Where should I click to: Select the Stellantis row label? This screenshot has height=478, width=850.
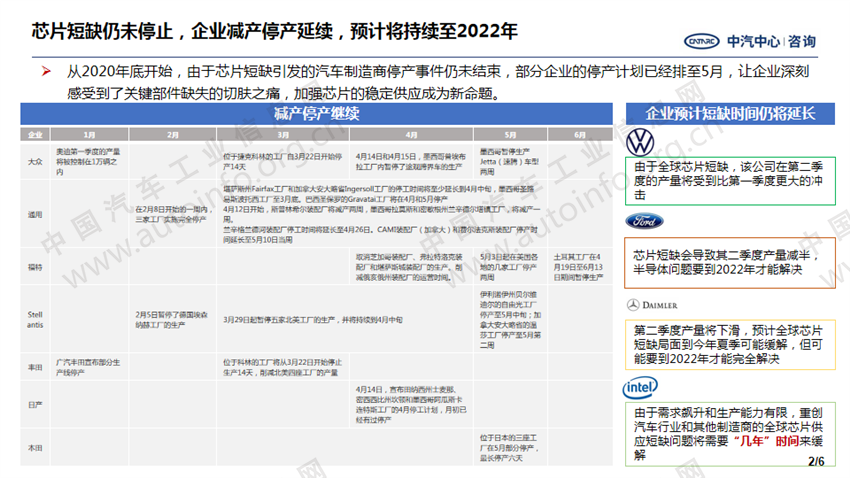[35, 320]
